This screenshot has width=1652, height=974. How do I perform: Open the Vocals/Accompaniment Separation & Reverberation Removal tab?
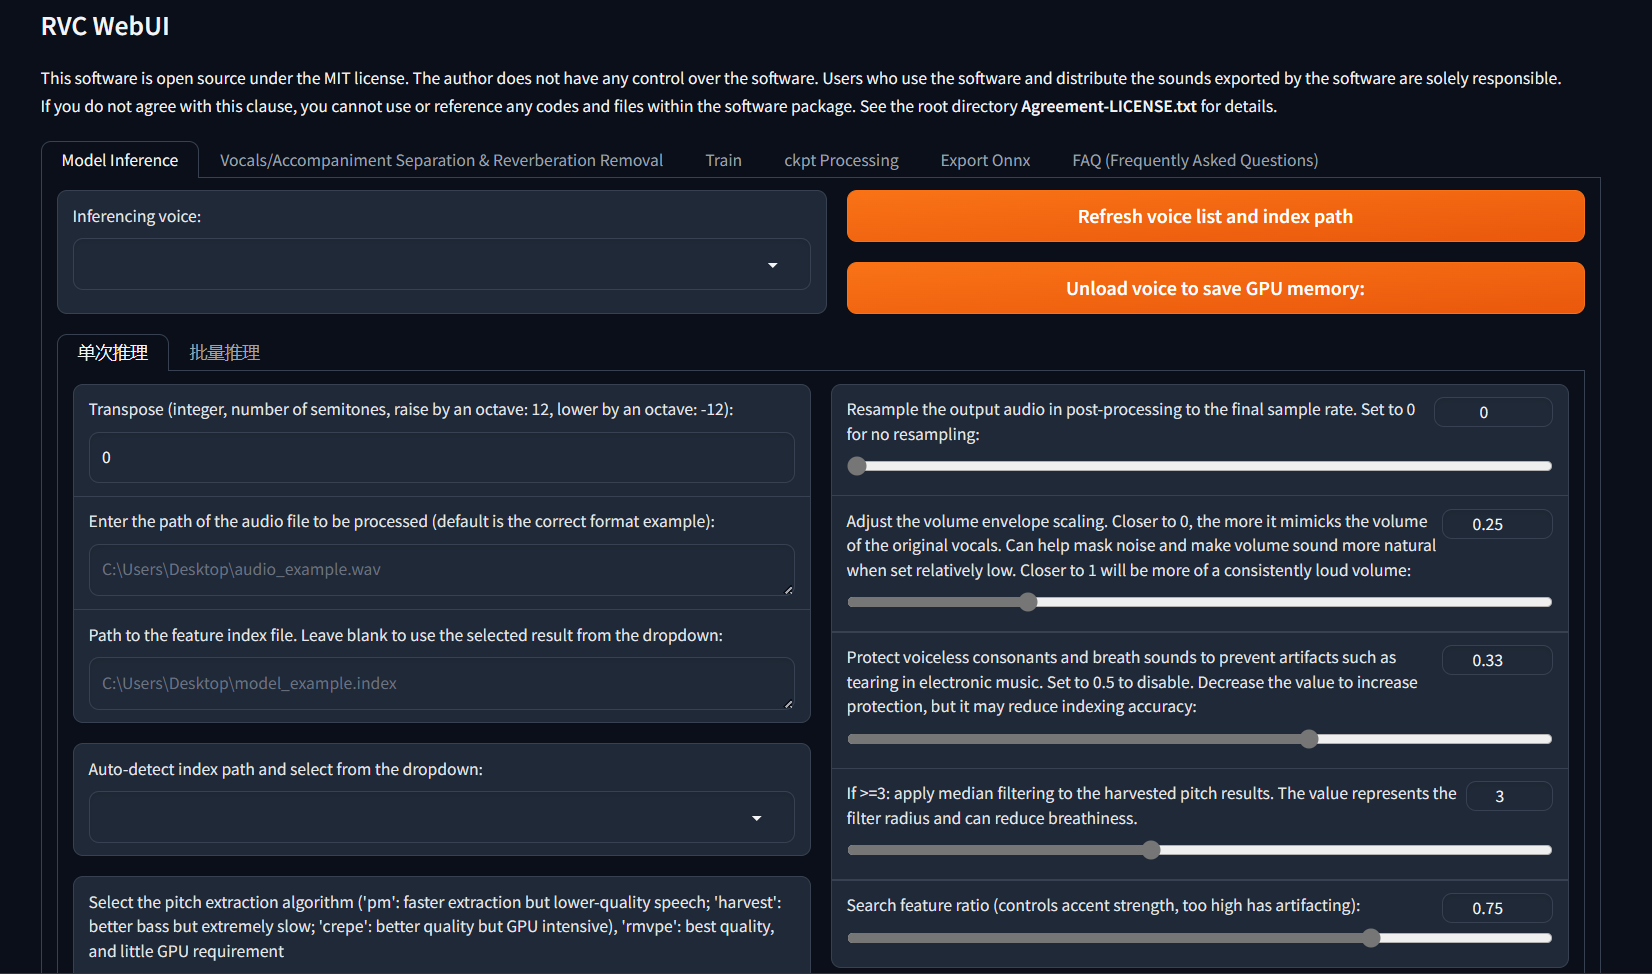441,160
